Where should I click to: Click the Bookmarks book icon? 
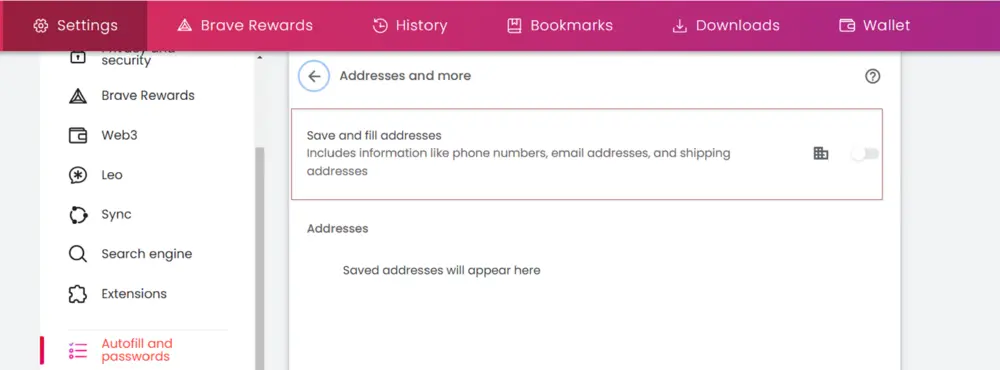(514, 26)
